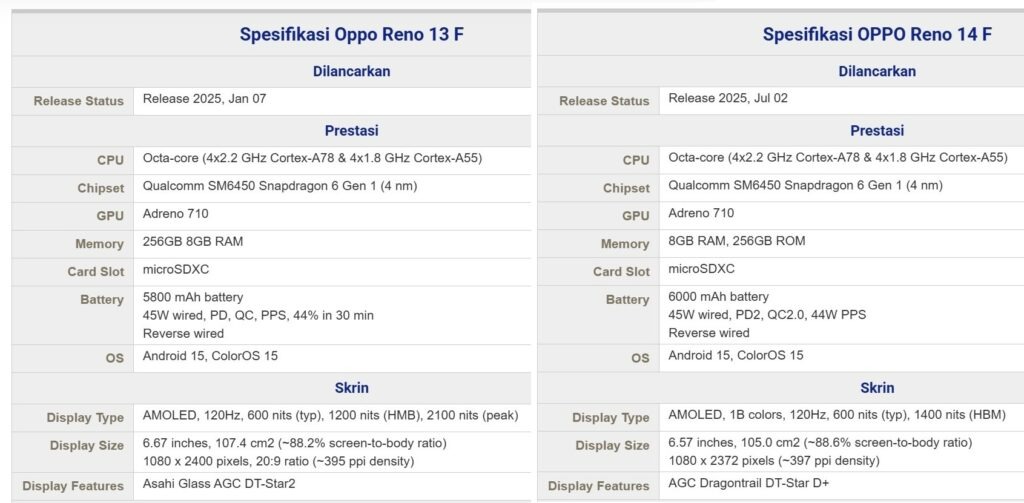Click 'Adreno 710' in Reno 13 F table
Screen dimensions: 1024x503
[x=176, y=214]
